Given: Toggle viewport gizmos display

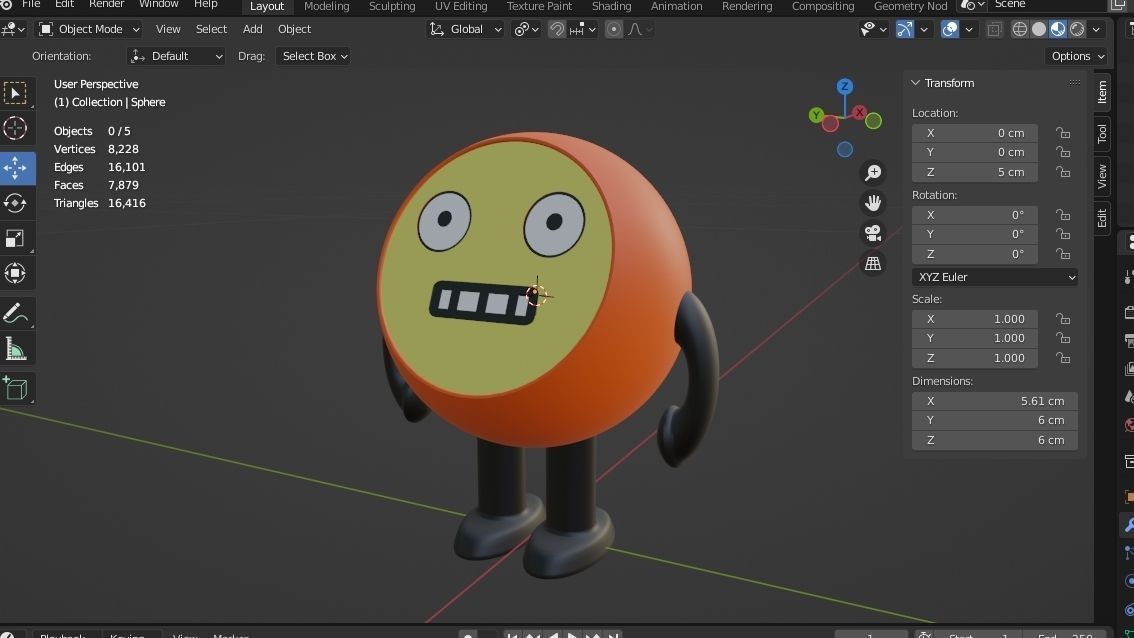Looking at the screenshot, I should 904,29.
